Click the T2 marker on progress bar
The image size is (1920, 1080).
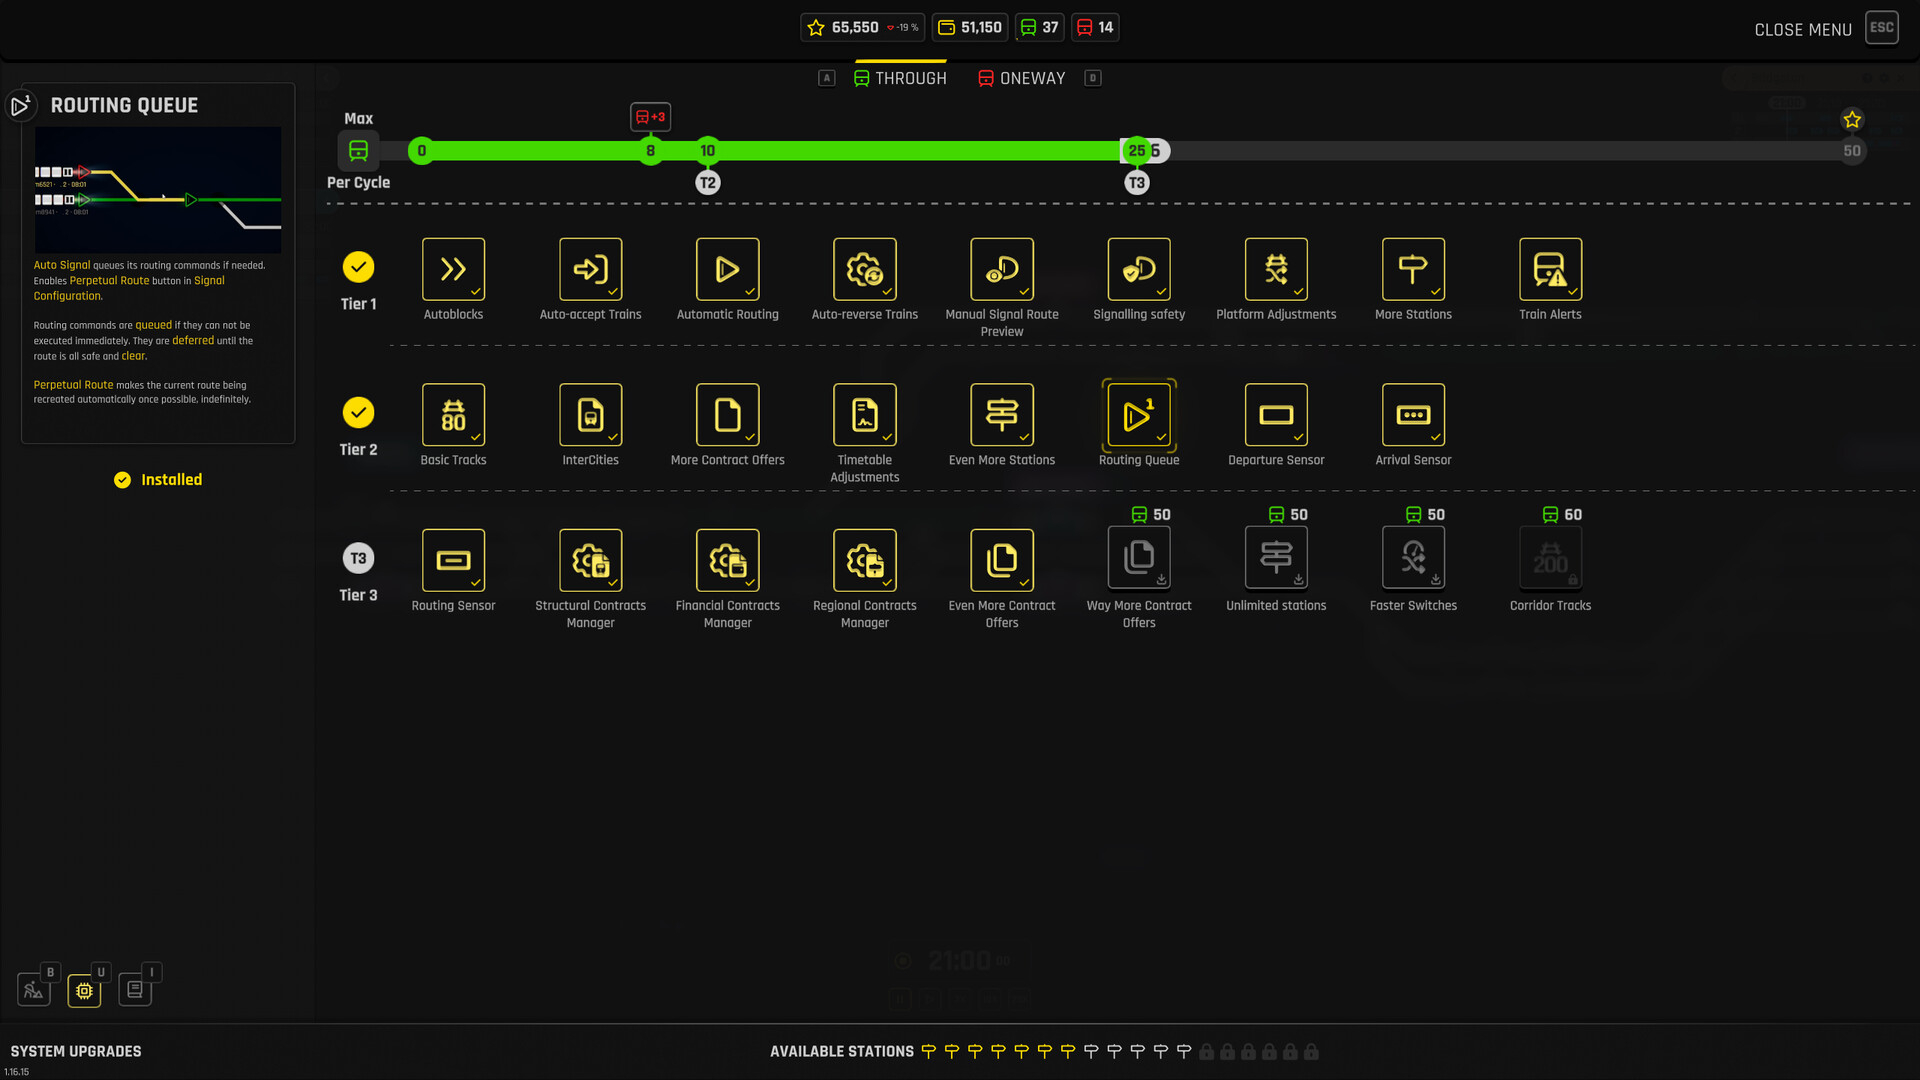coord(707,183)
